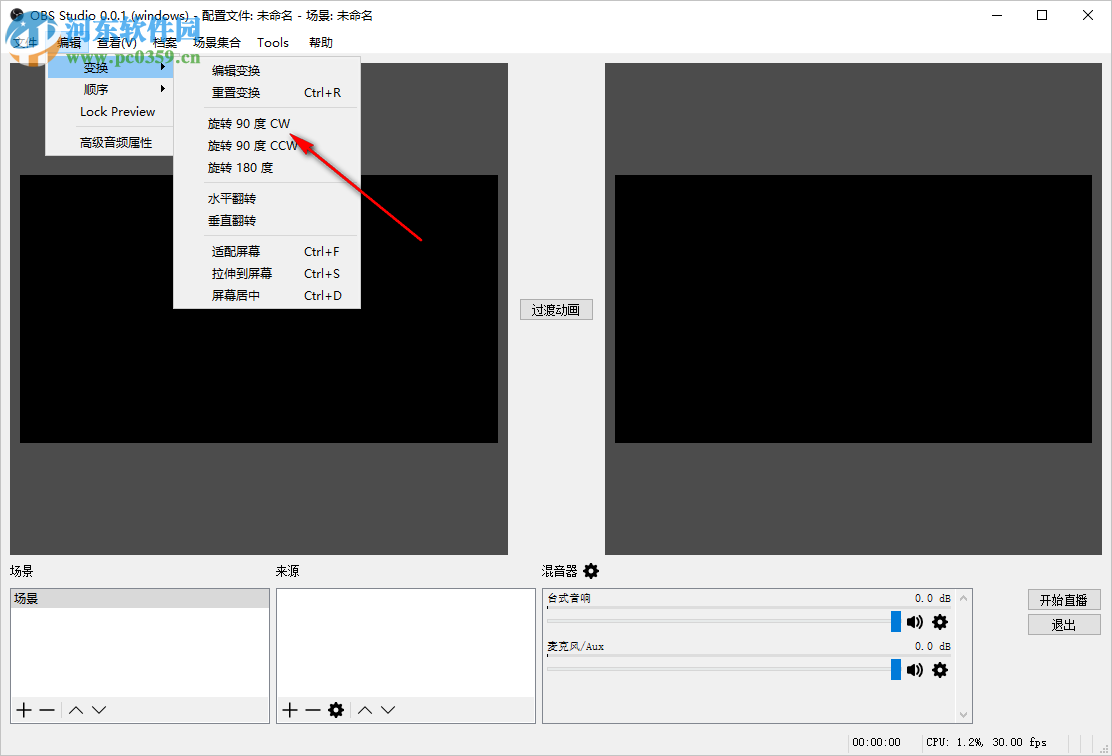Viewport: 1112px width, 756px height.
Task: Expand the 顺序 submenu
Action: [95, 88]
